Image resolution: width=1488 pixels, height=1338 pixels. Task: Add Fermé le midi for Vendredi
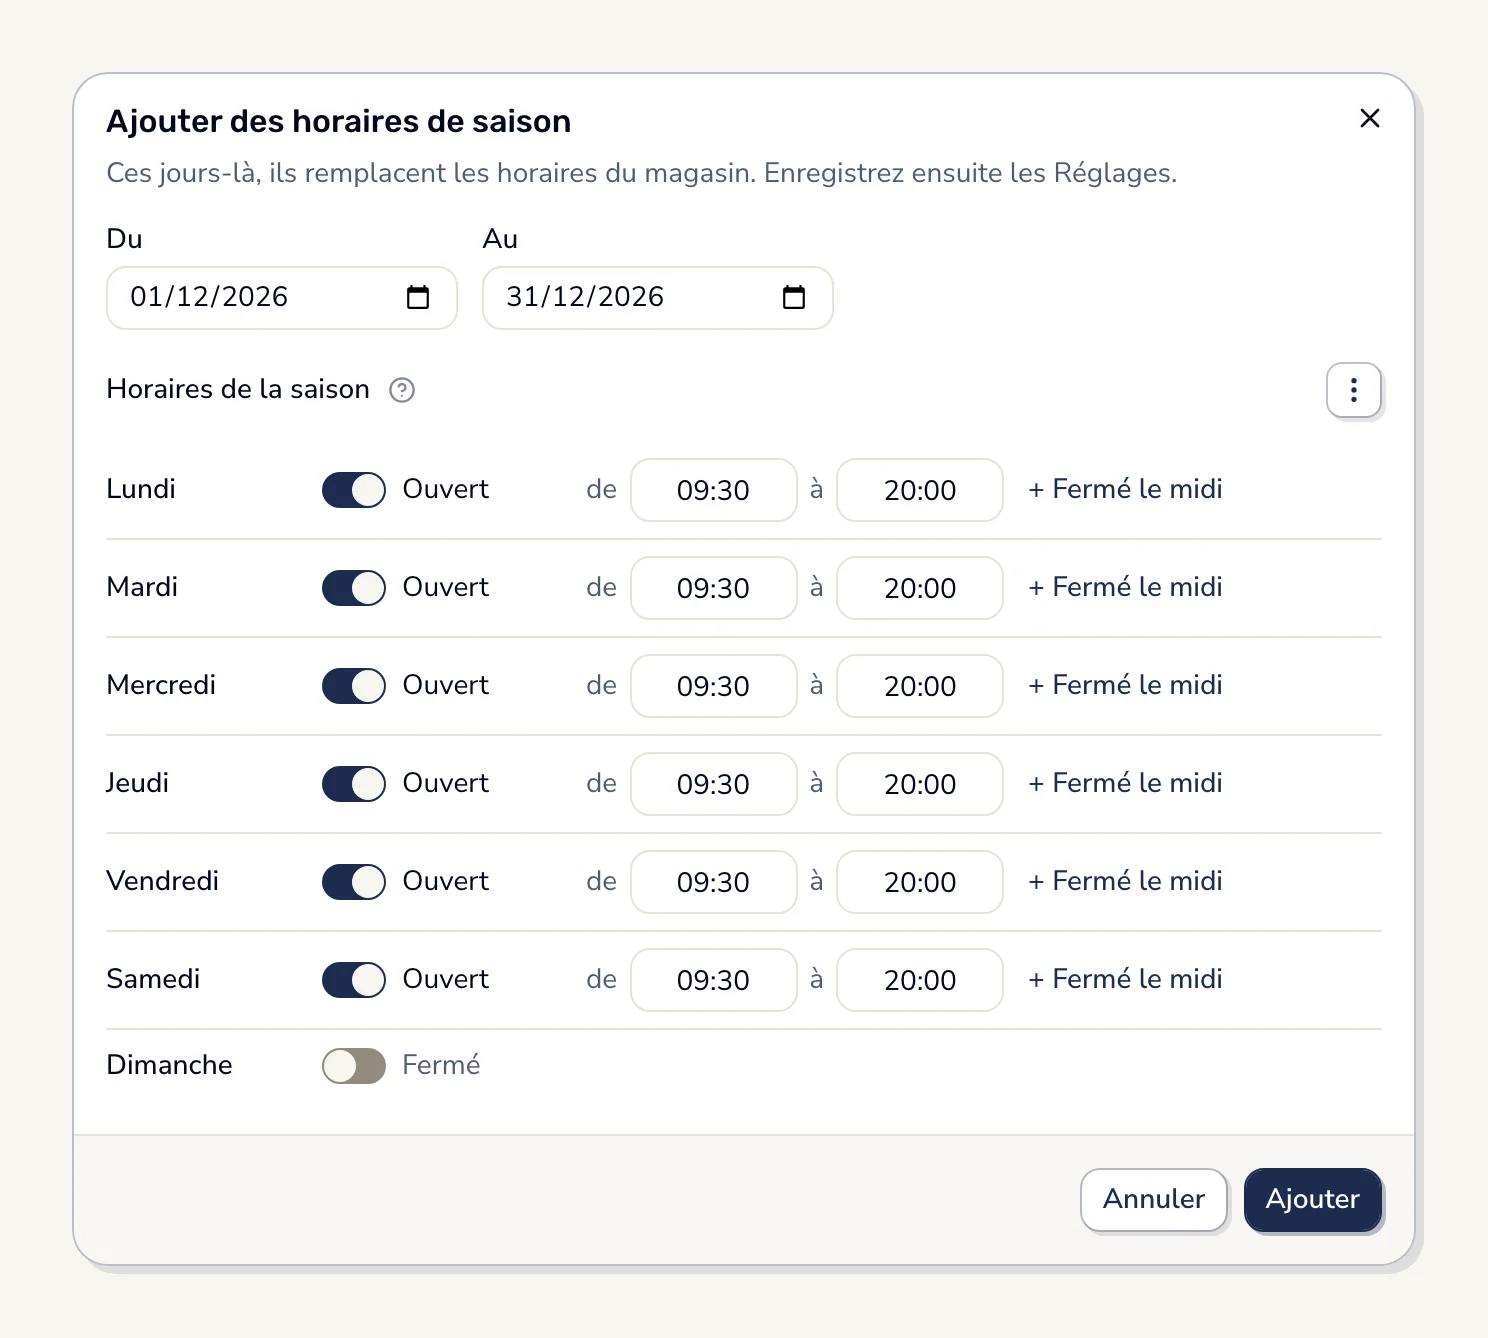tap(1125, 881)
